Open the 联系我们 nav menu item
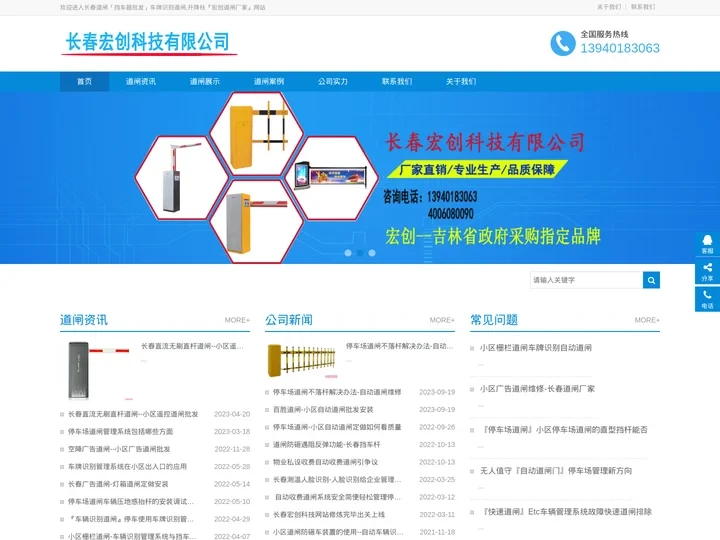This screenshot has height=540, width=720. [397, 82]
